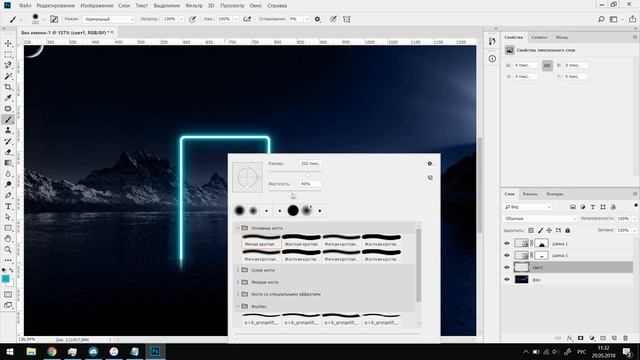Screen dimensions: 640x360
Task: Switch to 'Символ' tab
Action: [x=539, y=37]
